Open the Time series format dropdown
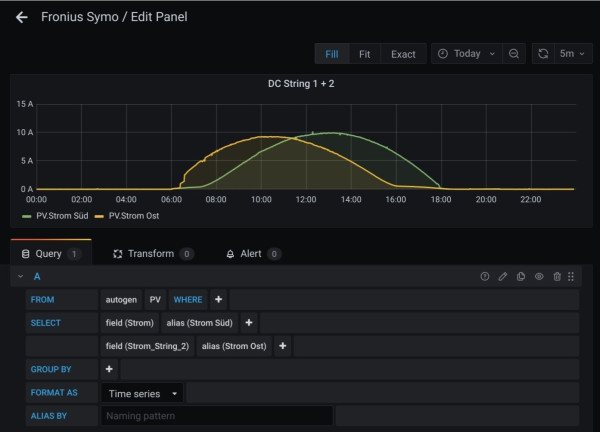 (x=143, y=394)
